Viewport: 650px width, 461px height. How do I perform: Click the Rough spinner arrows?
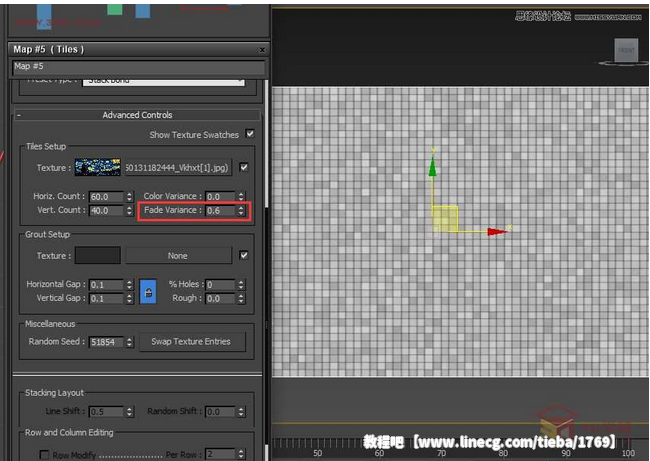point(241,298)
